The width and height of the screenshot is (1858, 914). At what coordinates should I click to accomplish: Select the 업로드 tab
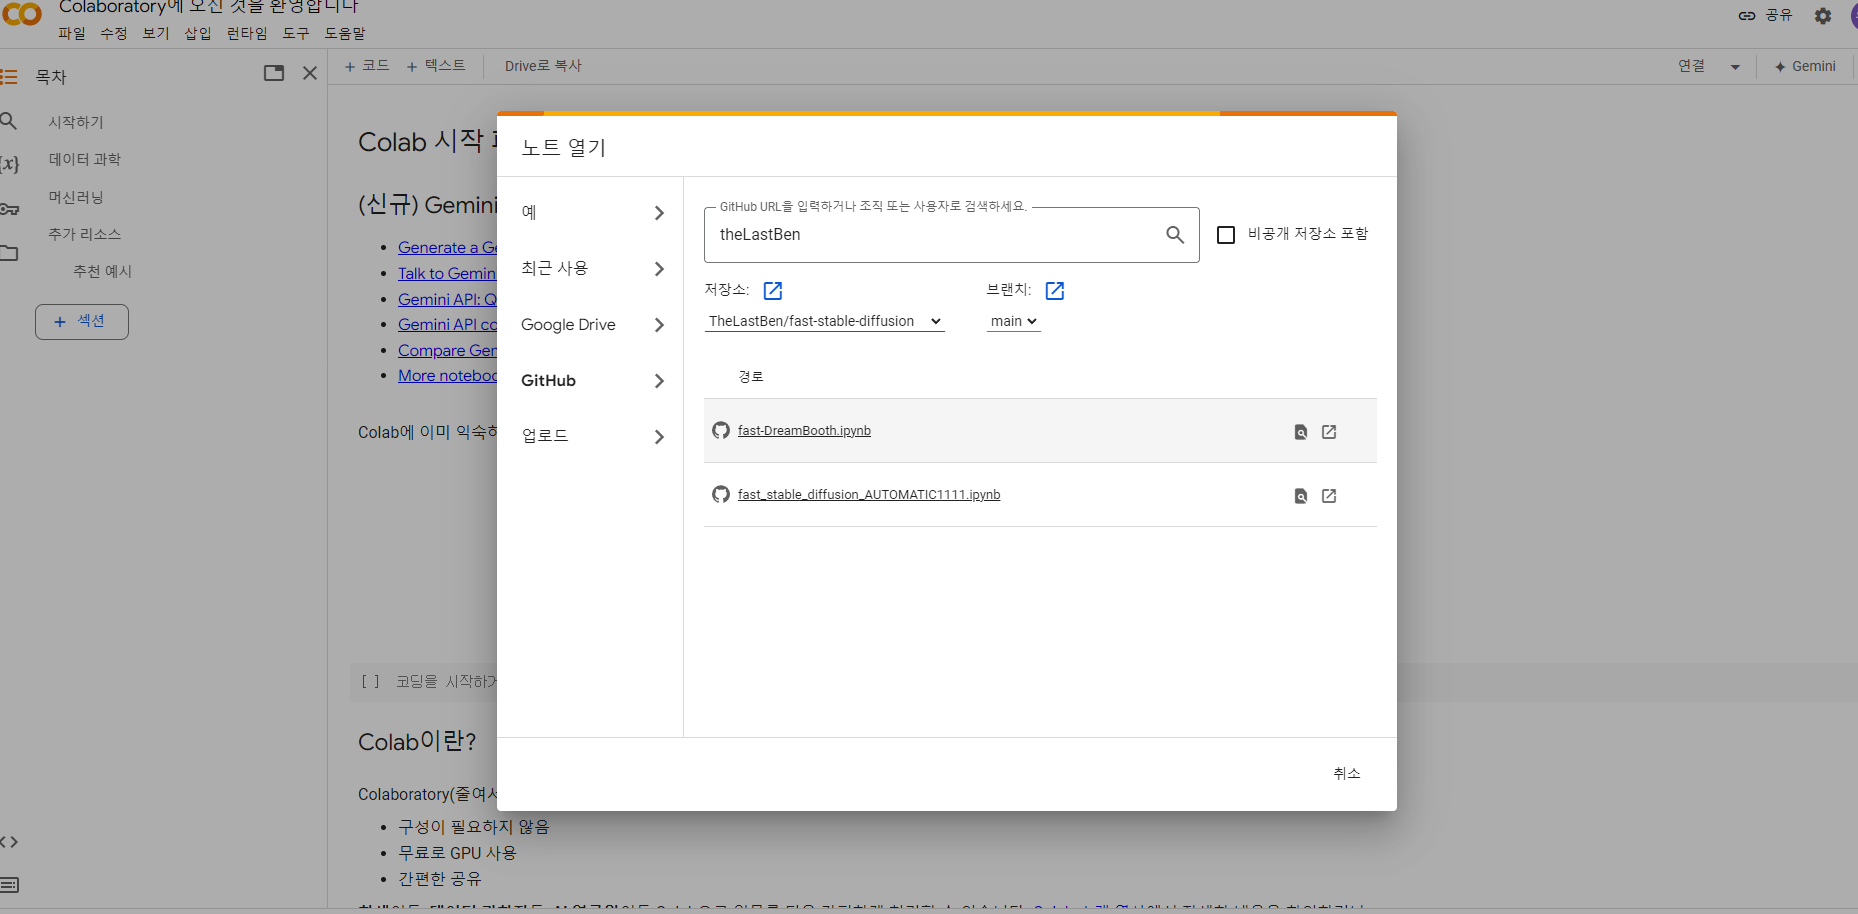pyautogui.click(x=592, y=437)
